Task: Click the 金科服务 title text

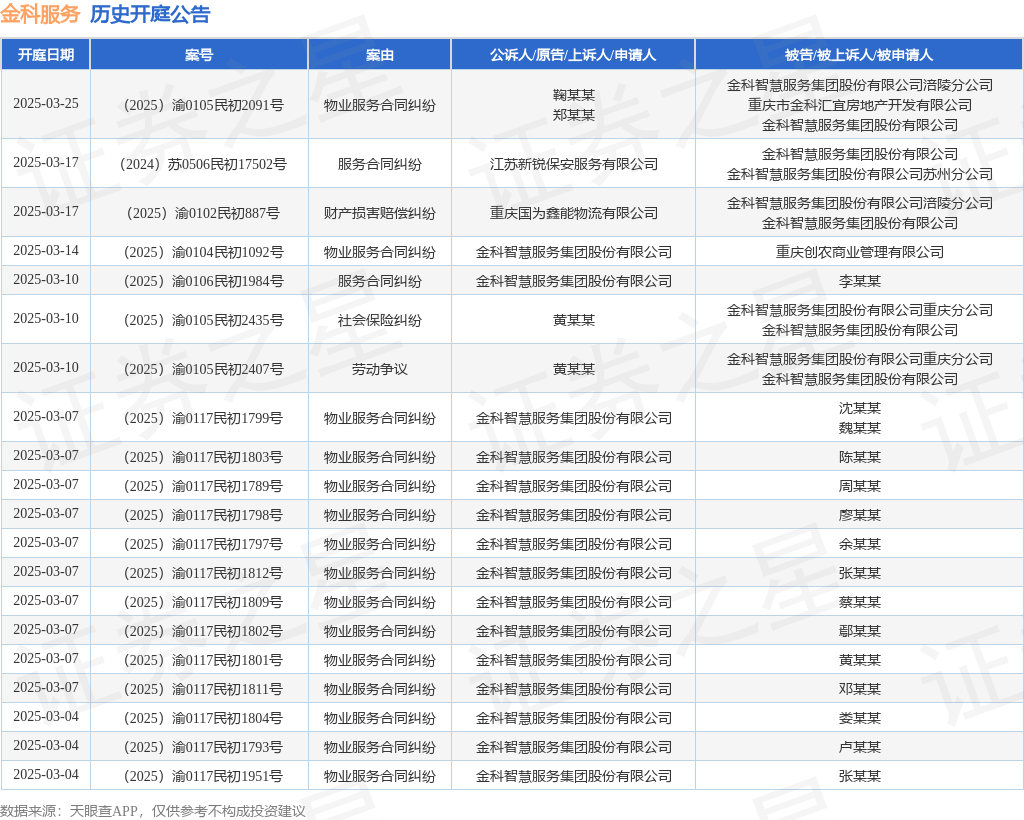Action: coord(40,14)
